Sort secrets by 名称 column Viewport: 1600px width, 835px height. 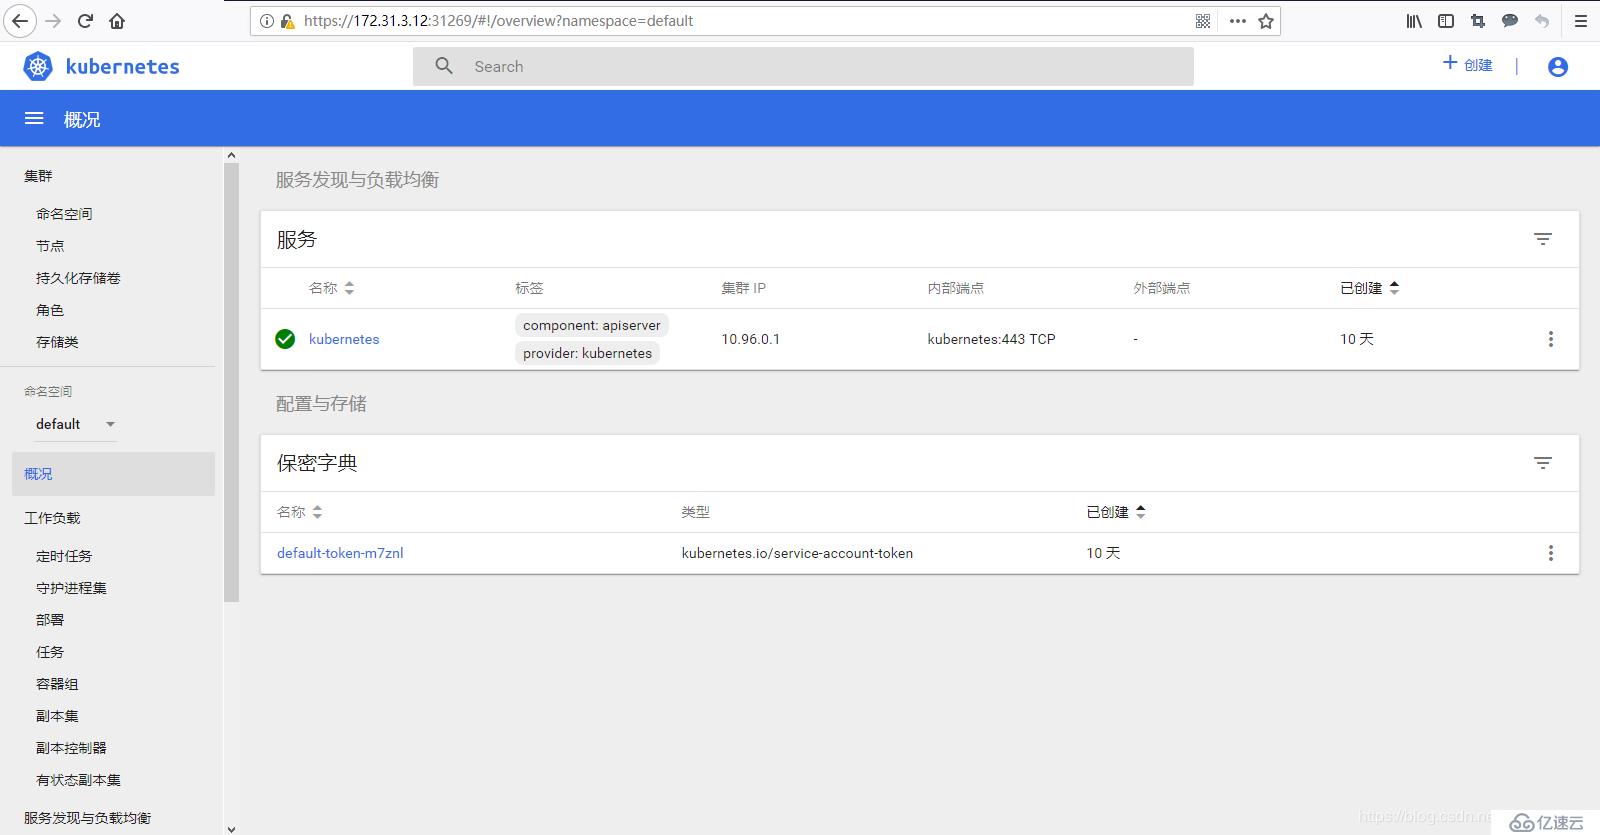click(x=300, y=512)
